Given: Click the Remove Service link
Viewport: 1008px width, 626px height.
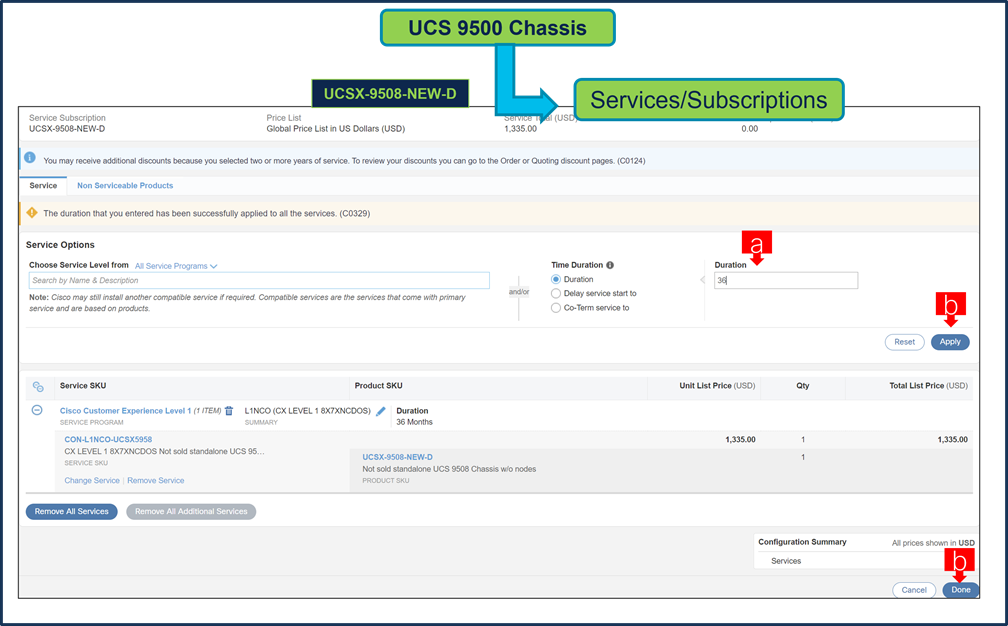Looking at the screenshot, I should coord(156,481).
